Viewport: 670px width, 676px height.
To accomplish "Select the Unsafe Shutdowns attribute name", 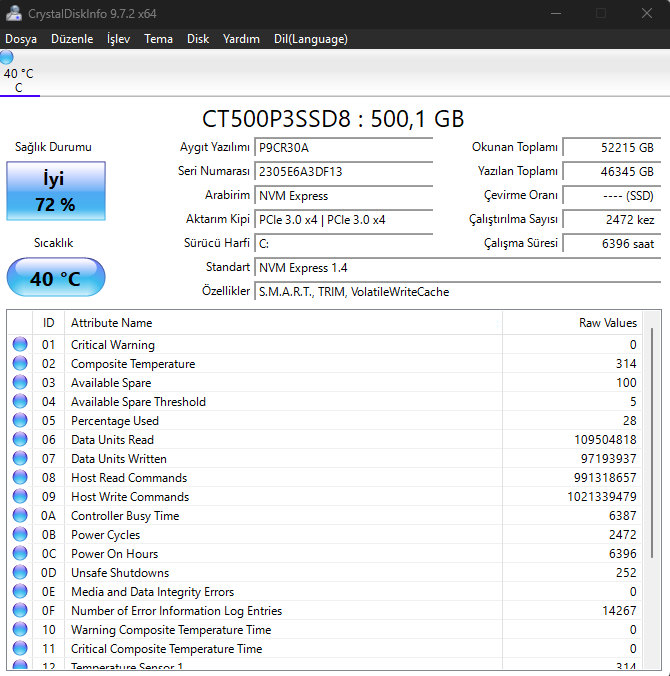I will pos(120,573).
